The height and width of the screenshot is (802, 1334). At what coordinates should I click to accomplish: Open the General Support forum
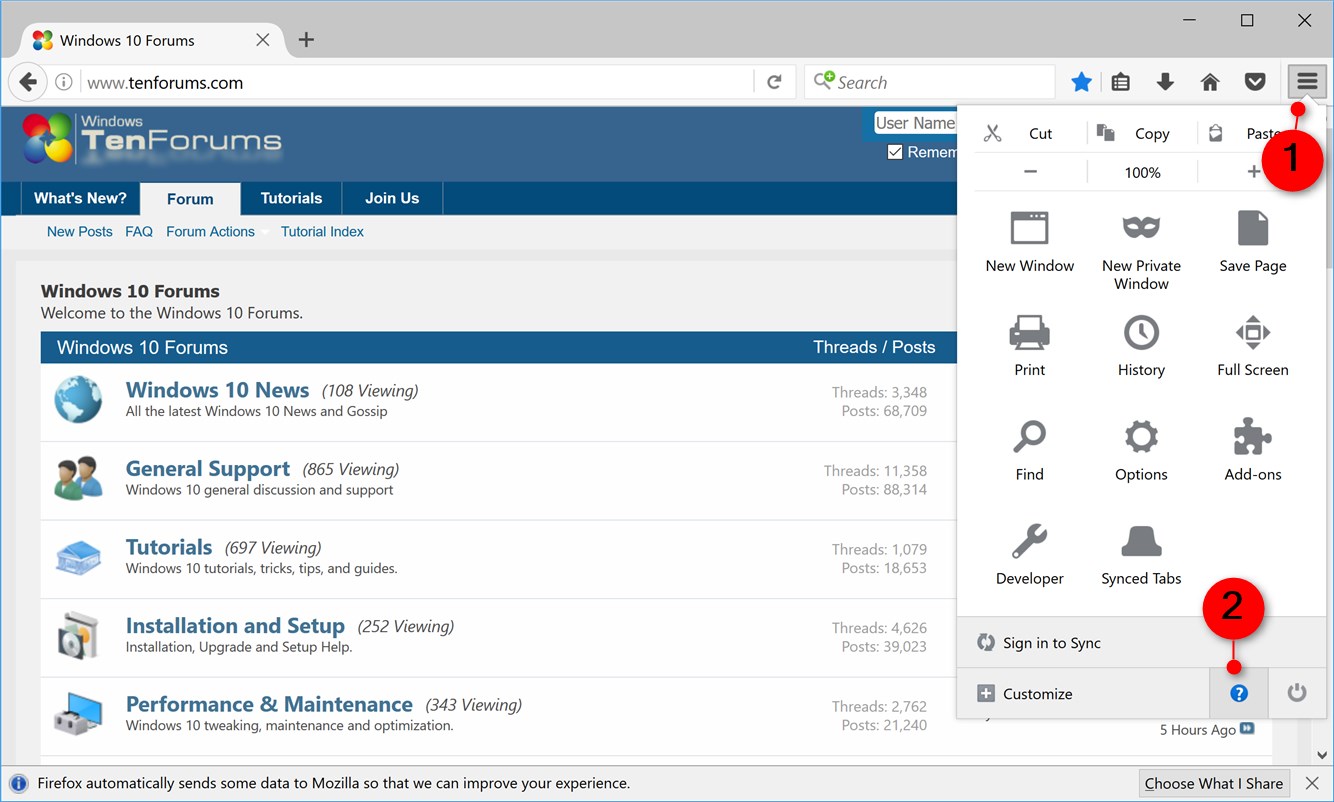[207, 469]
